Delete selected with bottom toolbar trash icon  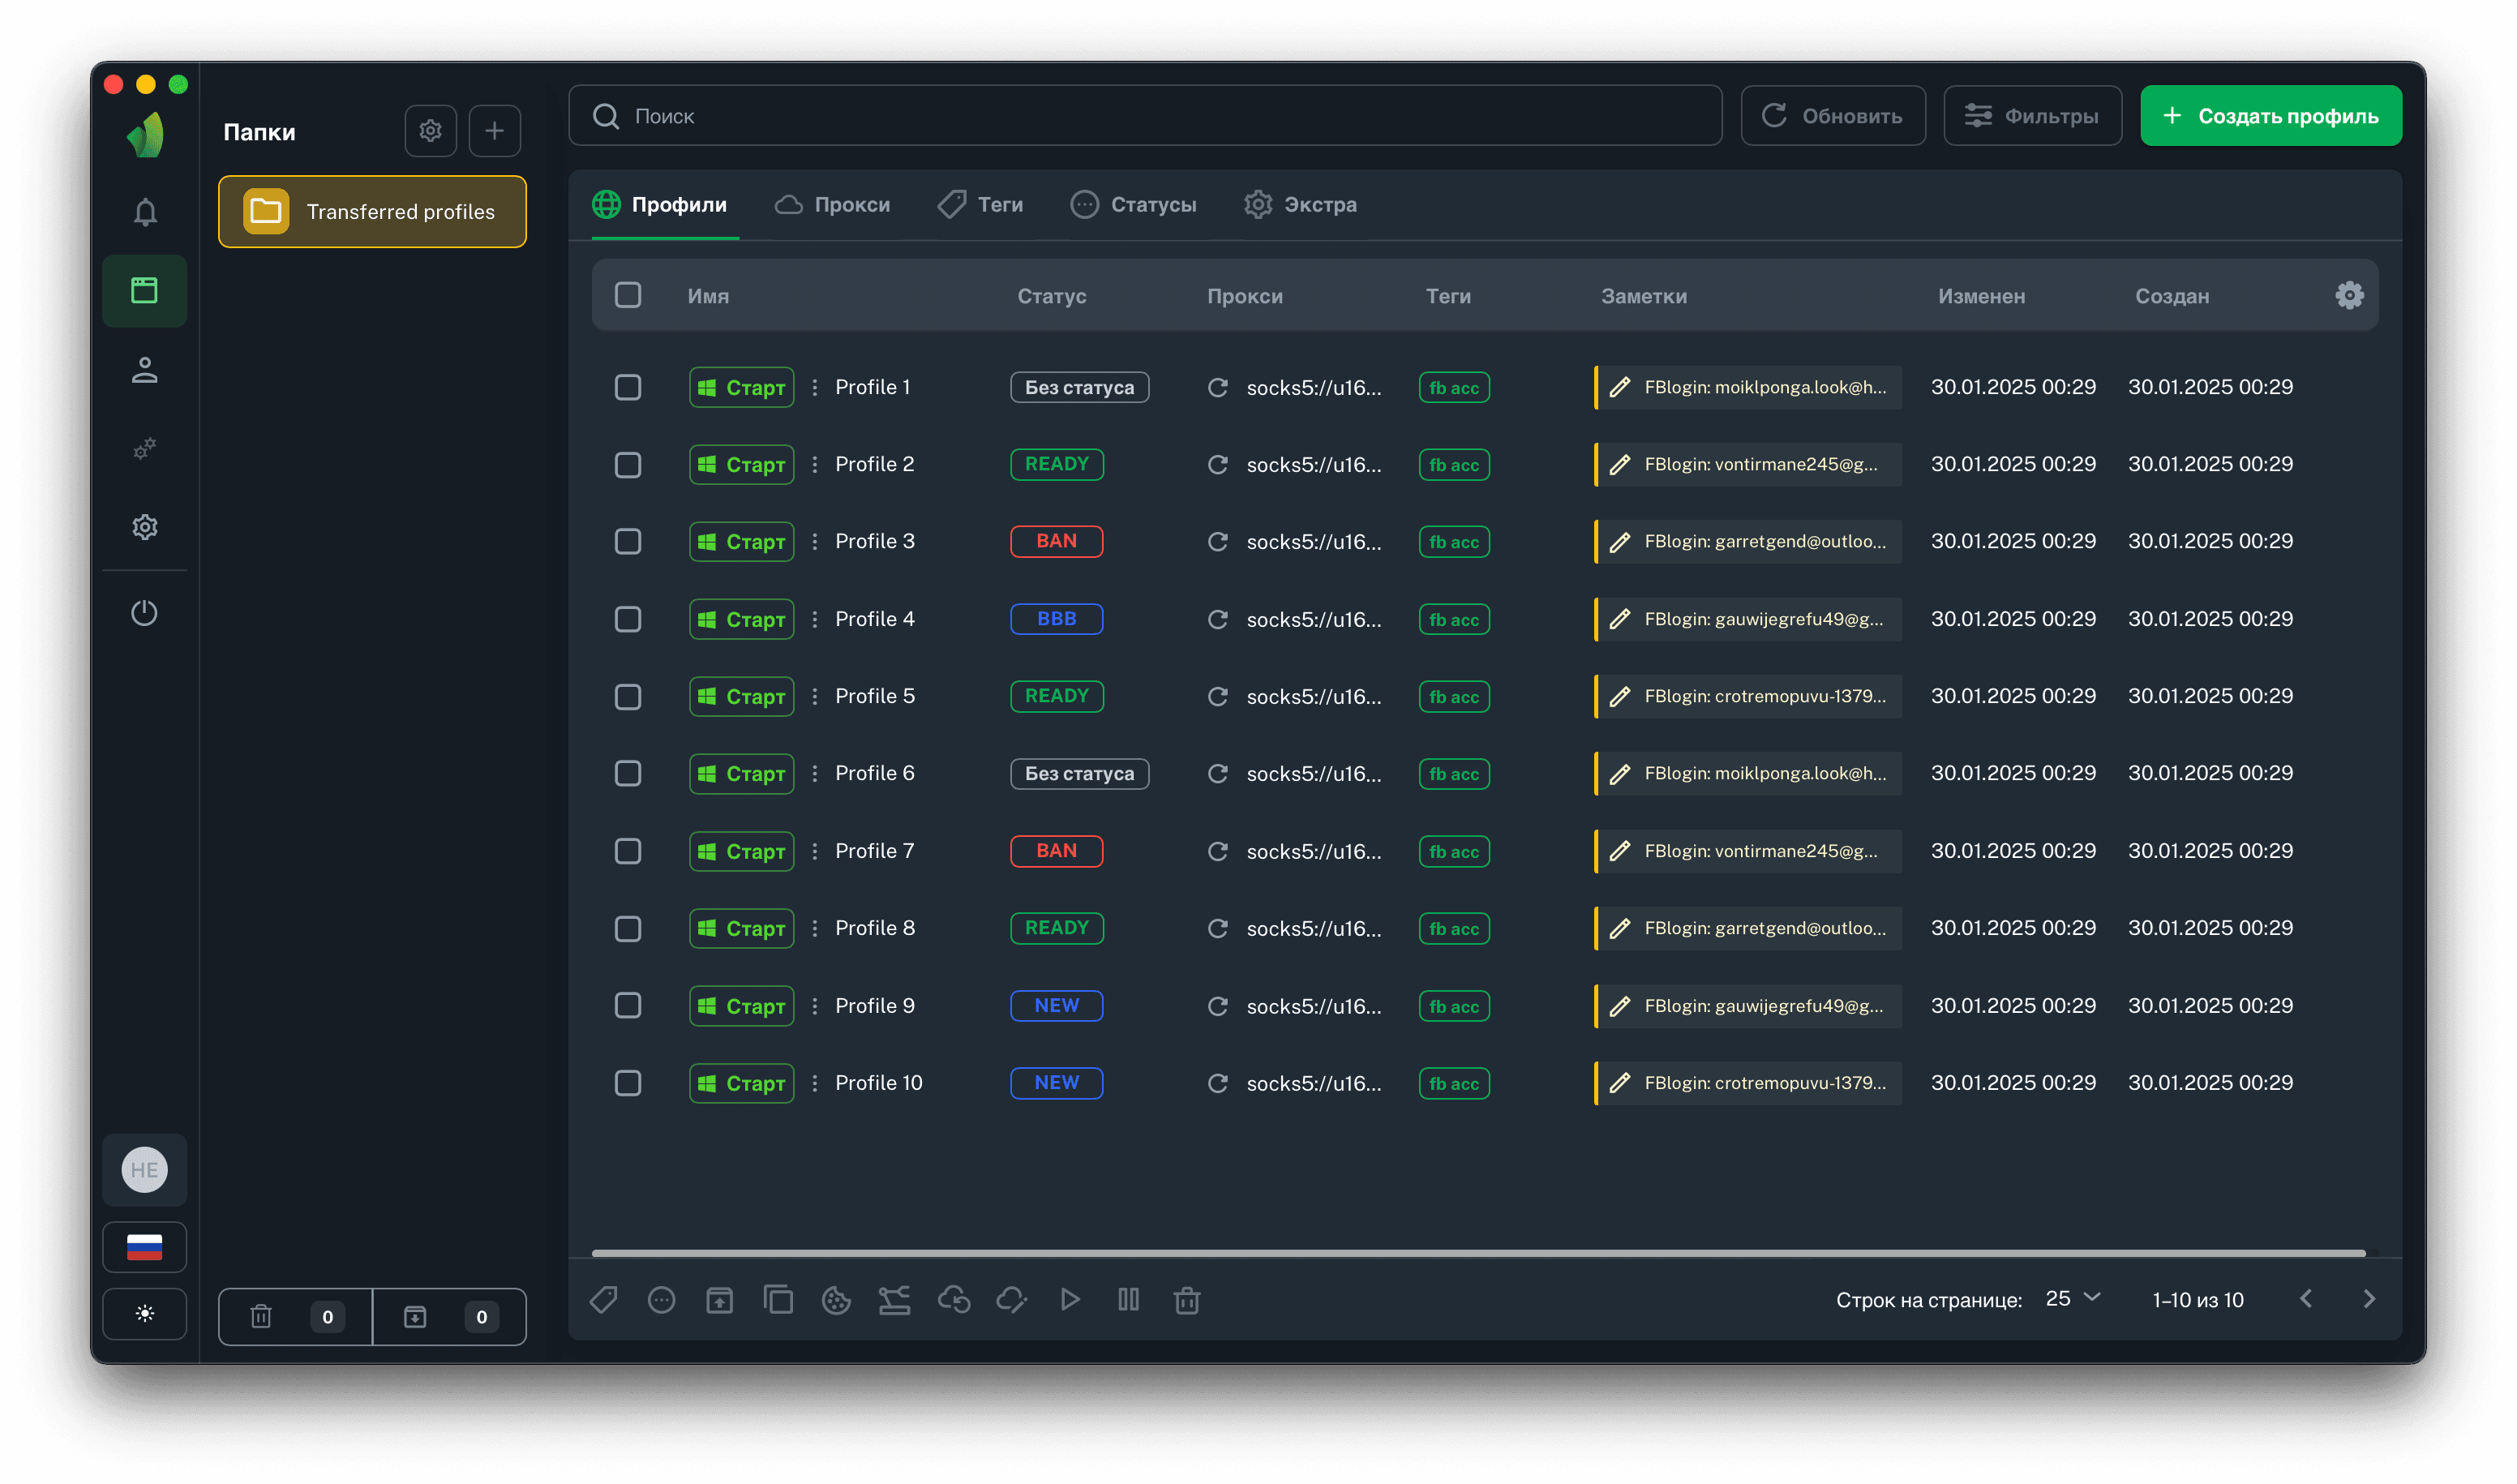coord(1187,1299)
